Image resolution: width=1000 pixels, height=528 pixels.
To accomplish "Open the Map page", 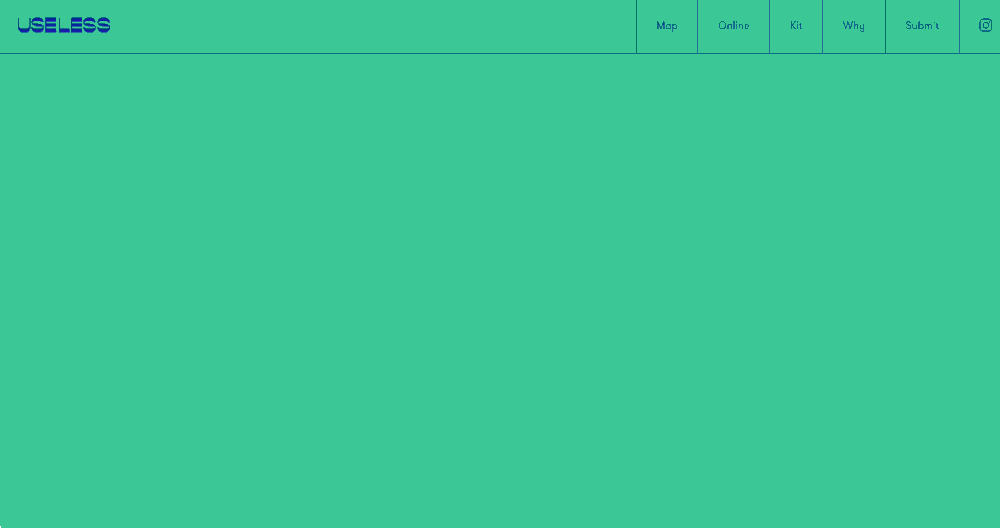I will [666, 26].
